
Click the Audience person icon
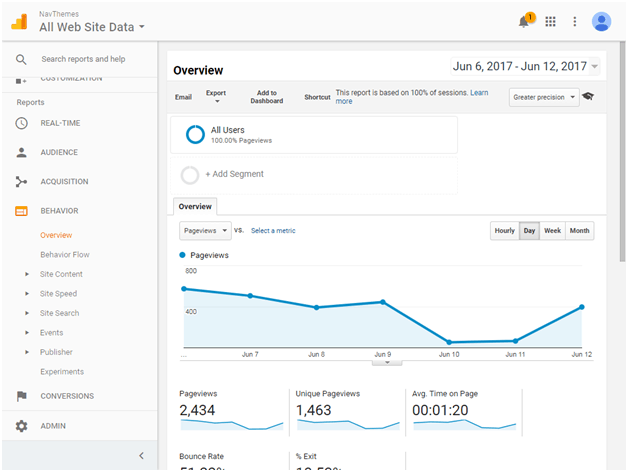tap(22, 152)
